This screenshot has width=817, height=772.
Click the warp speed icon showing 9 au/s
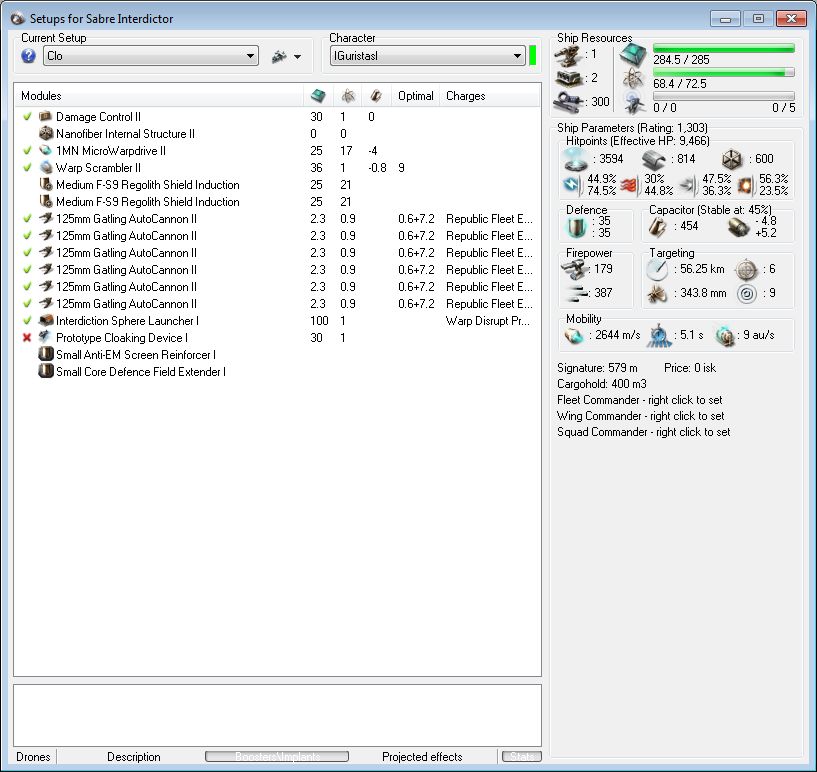[x=724, y=336]
